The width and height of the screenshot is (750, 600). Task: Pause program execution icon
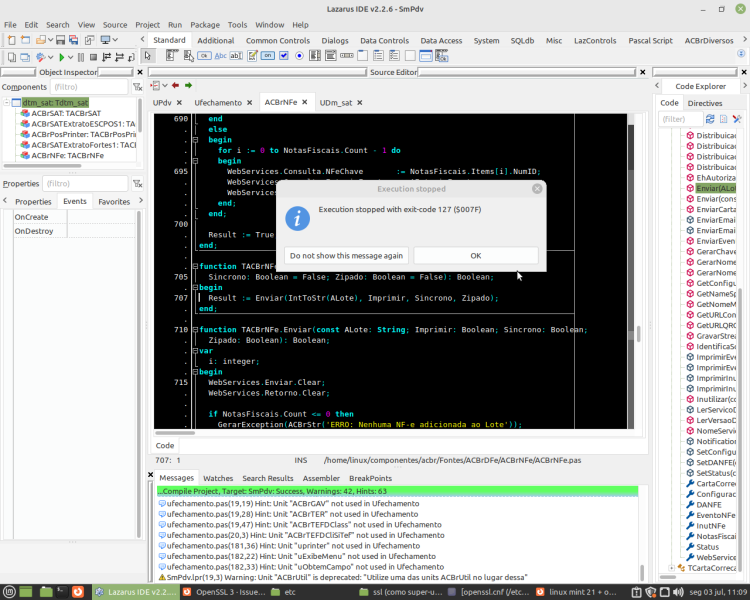tap(81, 57)
